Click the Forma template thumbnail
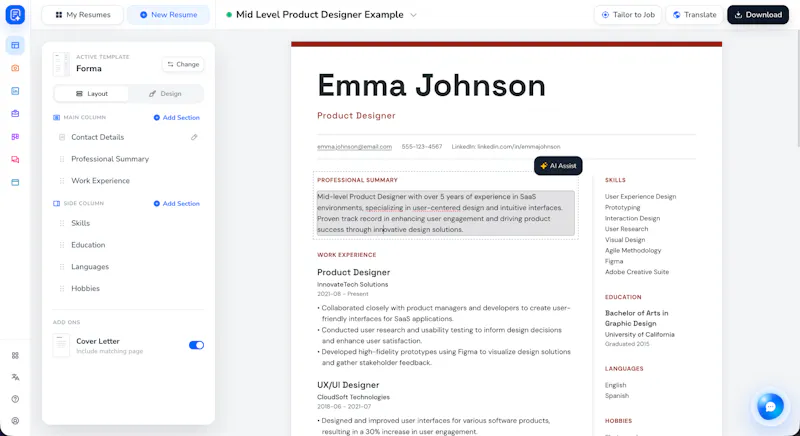 click(61, 64)
